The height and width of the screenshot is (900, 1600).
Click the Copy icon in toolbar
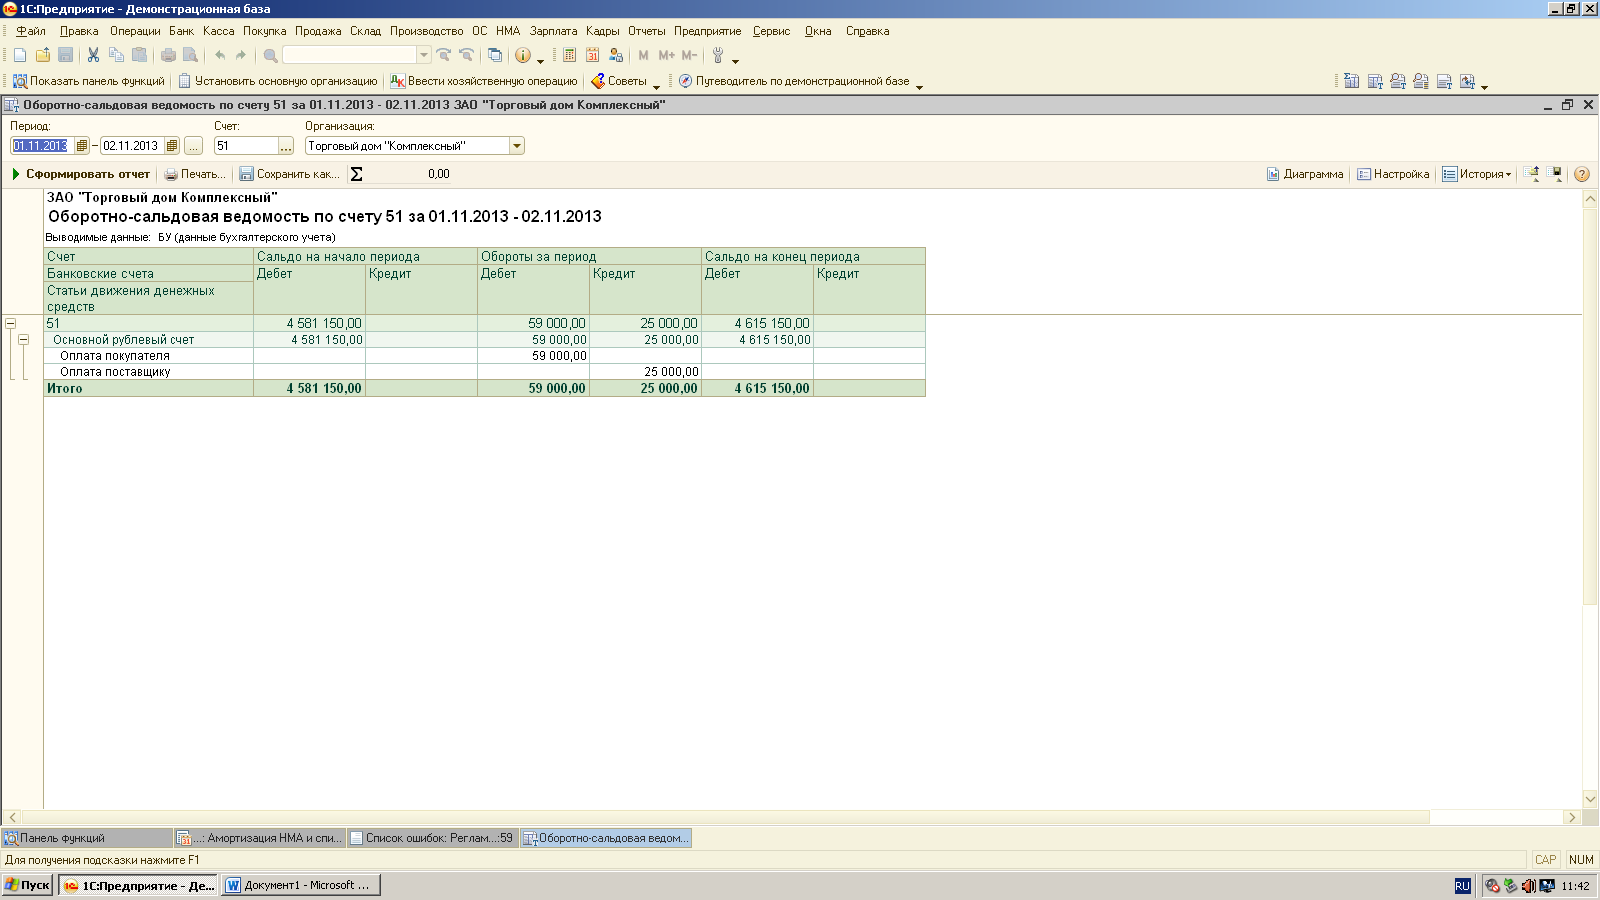[x=116, y=55]
